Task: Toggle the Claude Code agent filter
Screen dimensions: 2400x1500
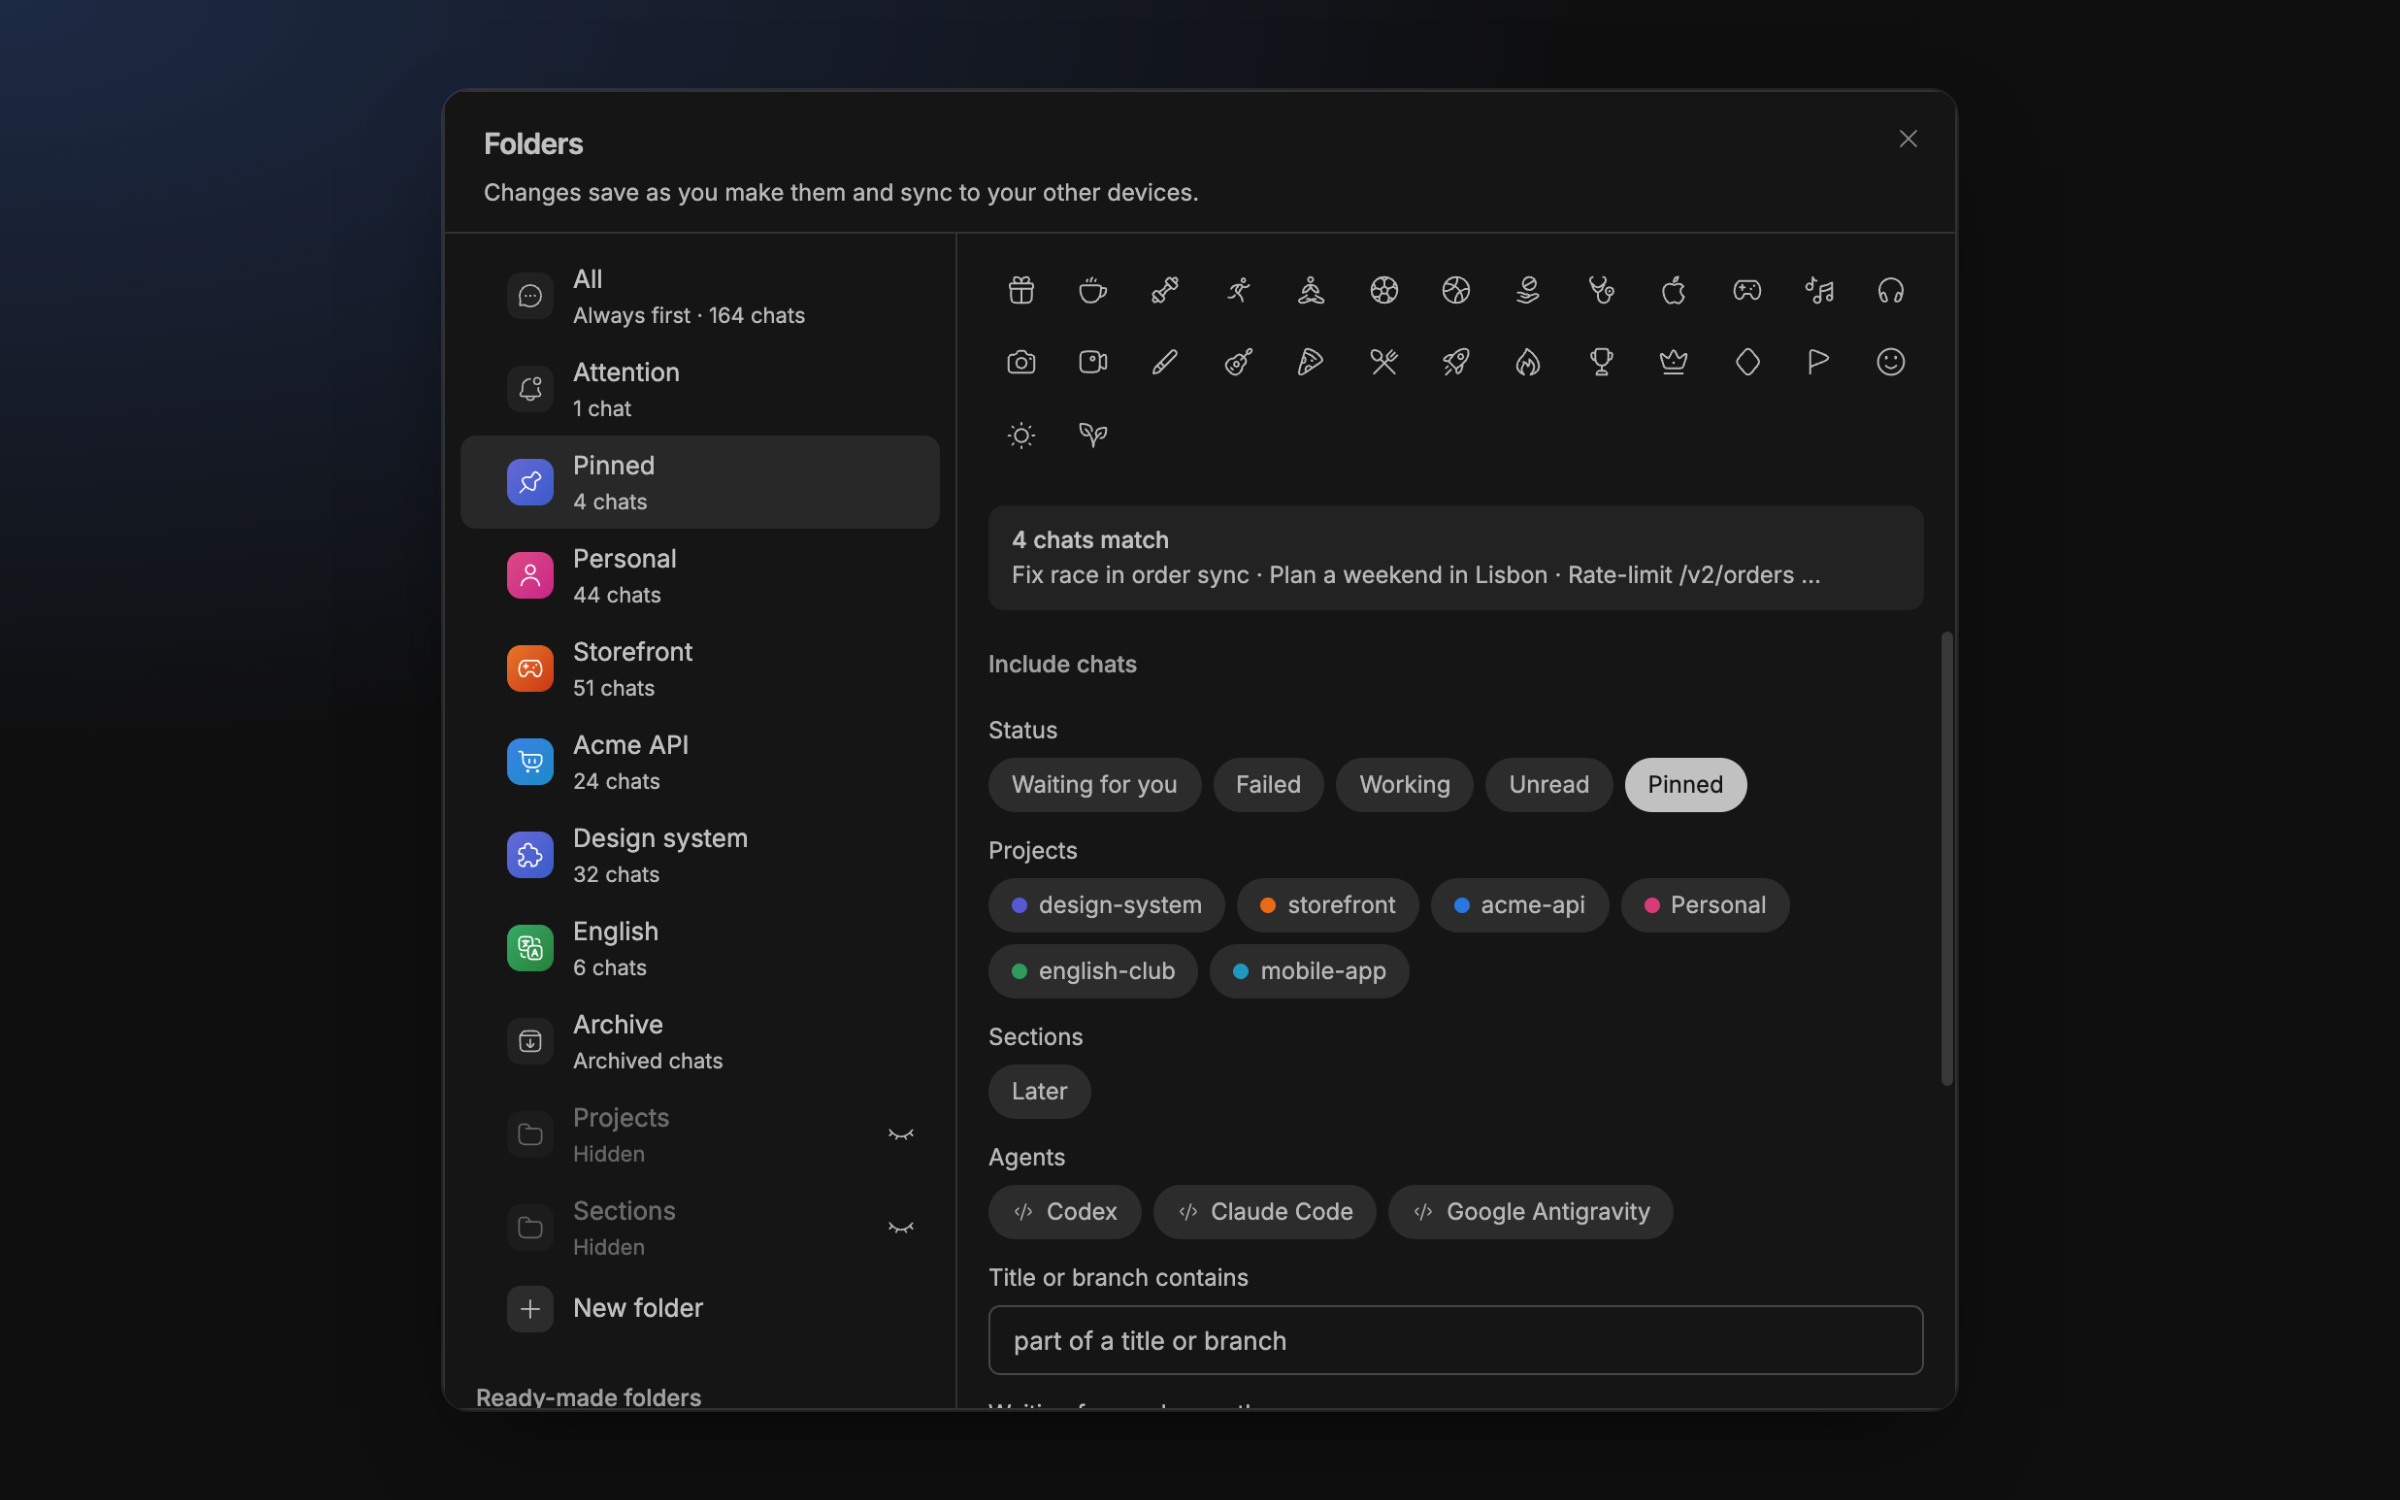Action: tap(1264, 1212)
